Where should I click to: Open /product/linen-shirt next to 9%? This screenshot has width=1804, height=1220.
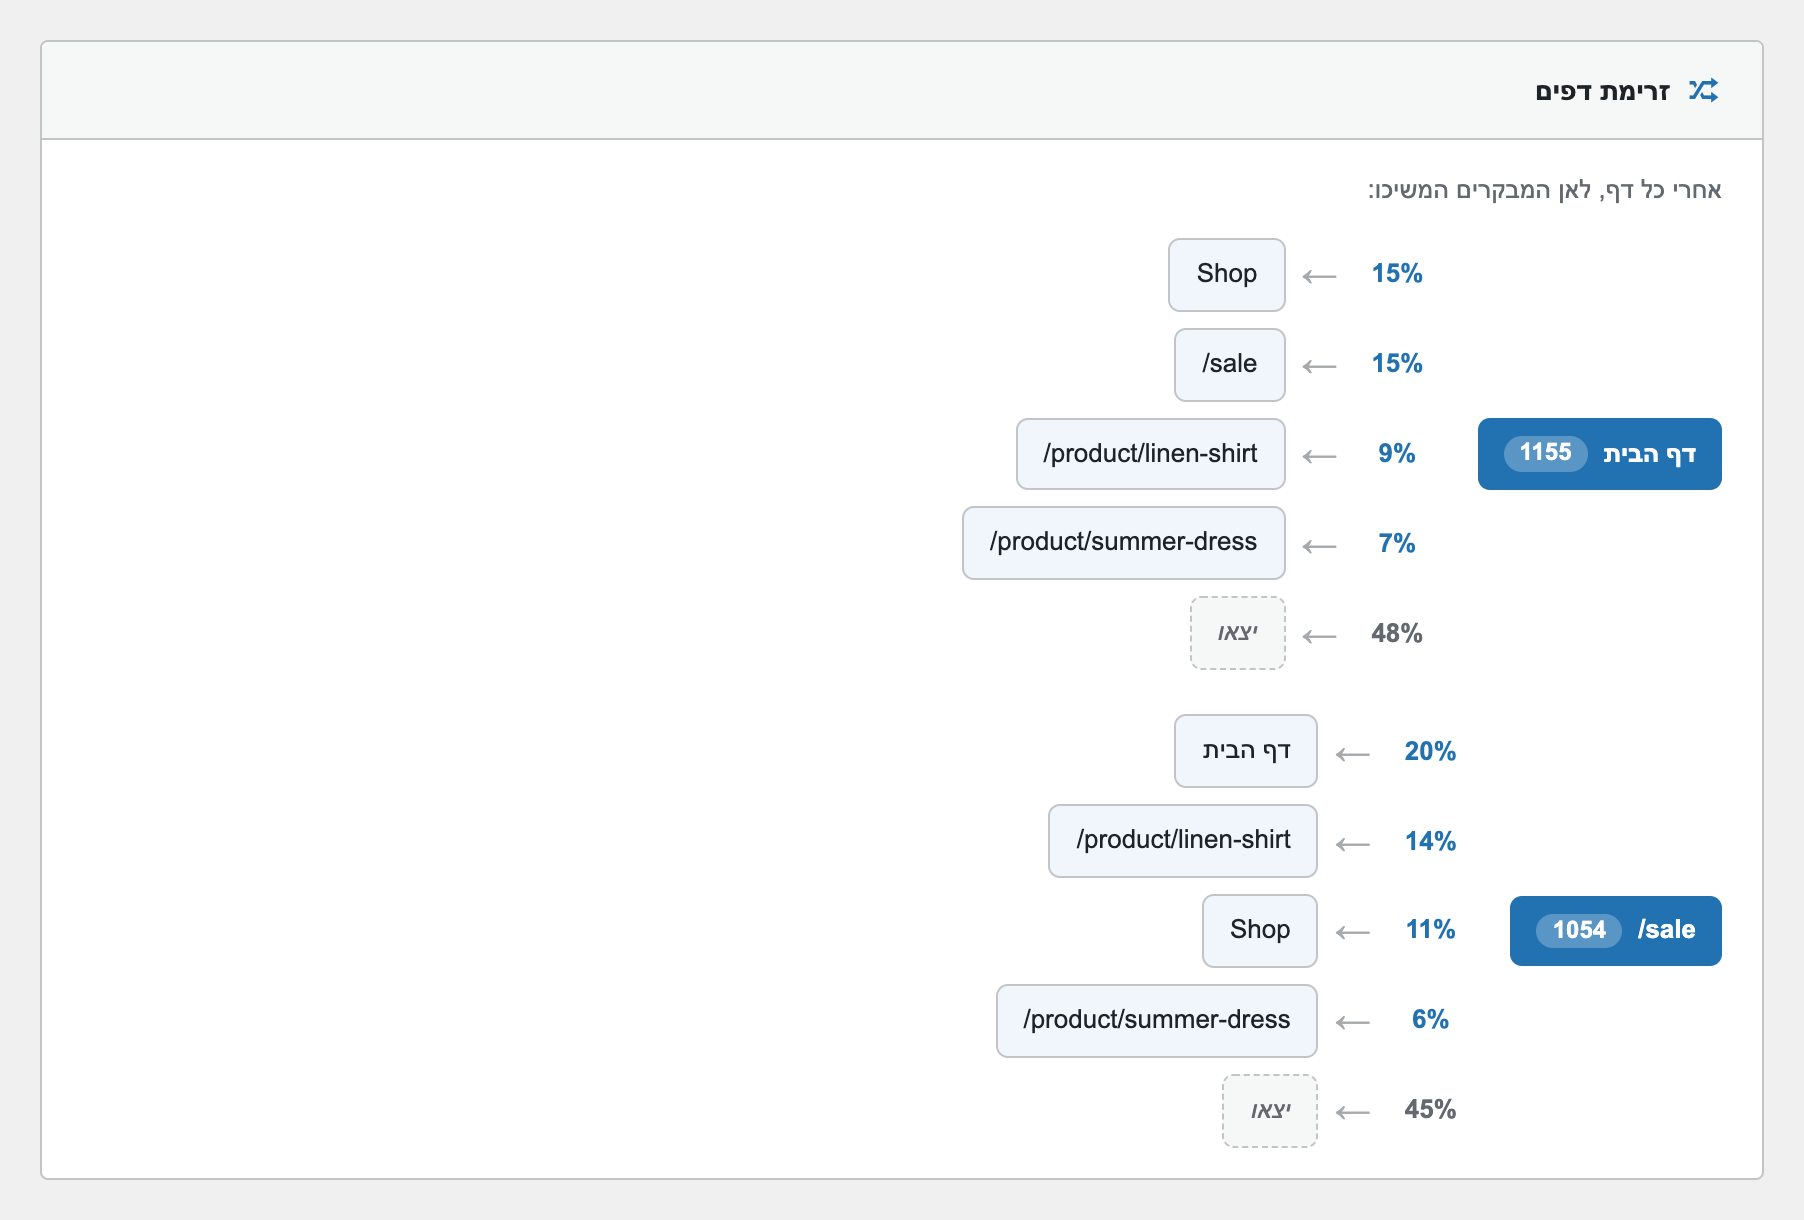pos(1150,454)
